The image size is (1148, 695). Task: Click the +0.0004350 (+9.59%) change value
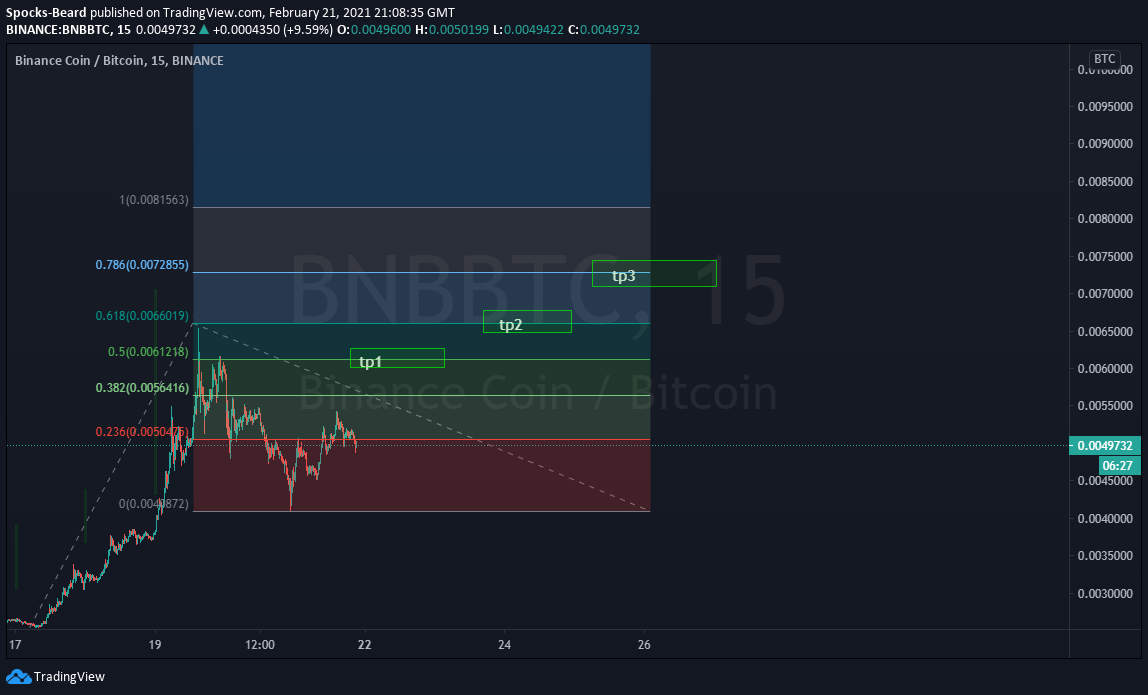click(272, 29)
